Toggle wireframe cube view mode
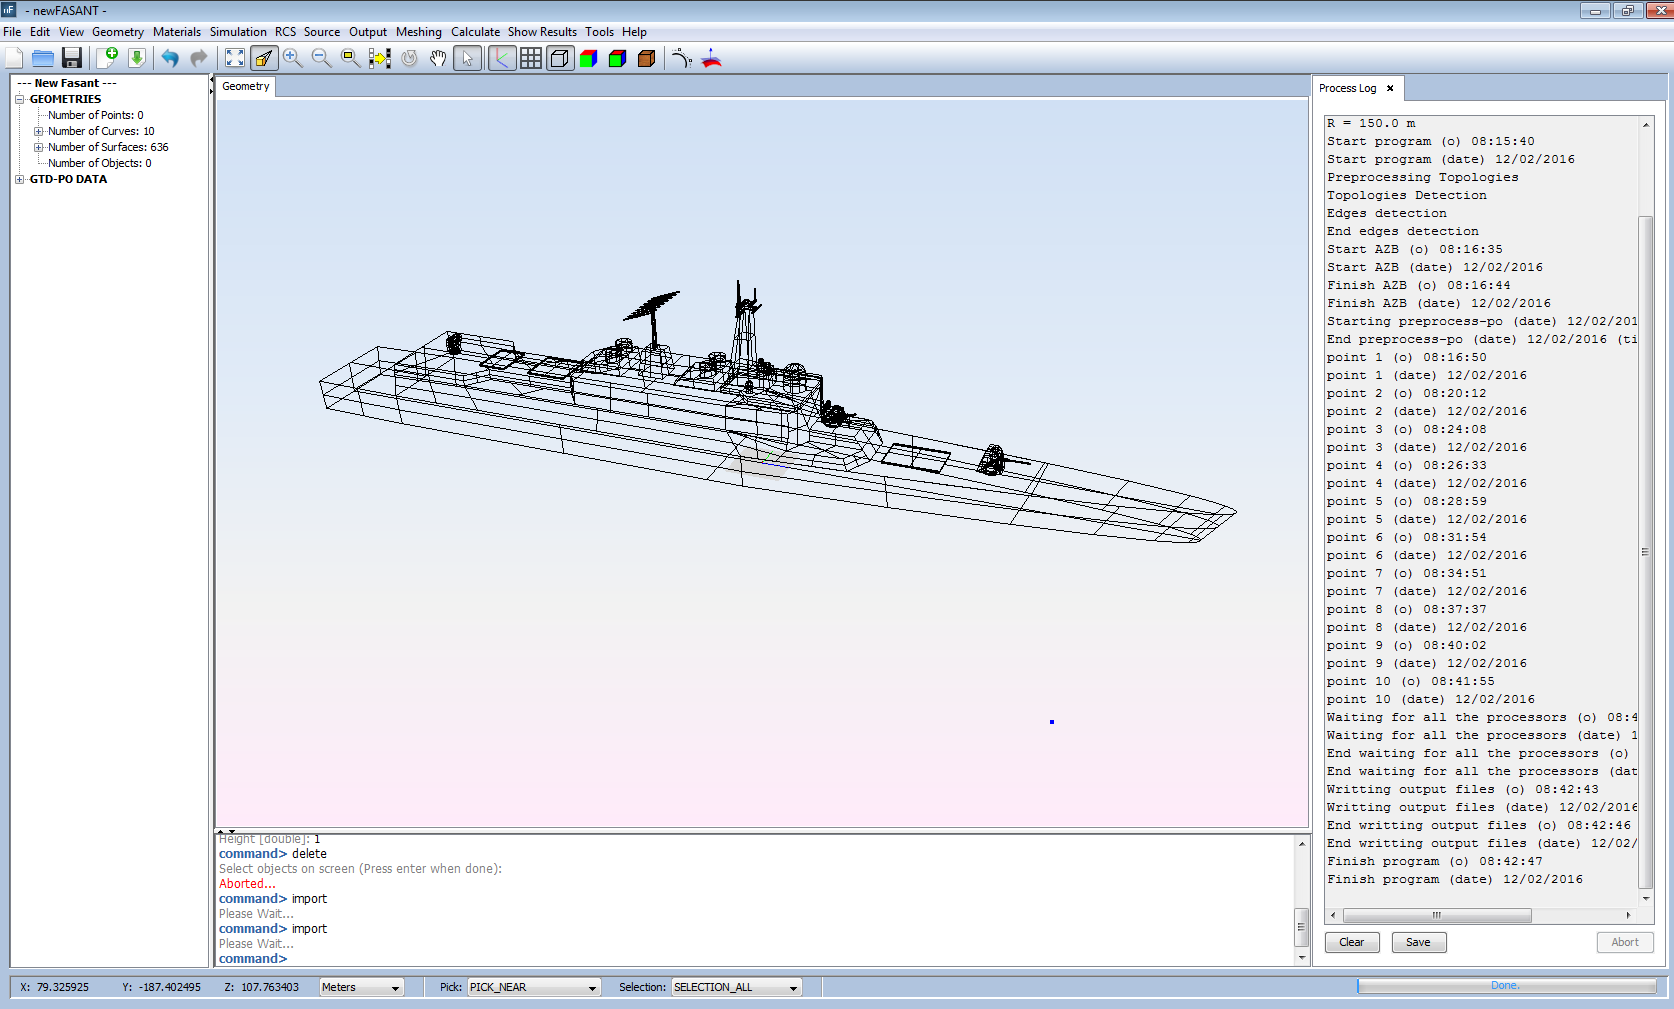Screen dimensions: 1674x1009 [x=560, y=58]
